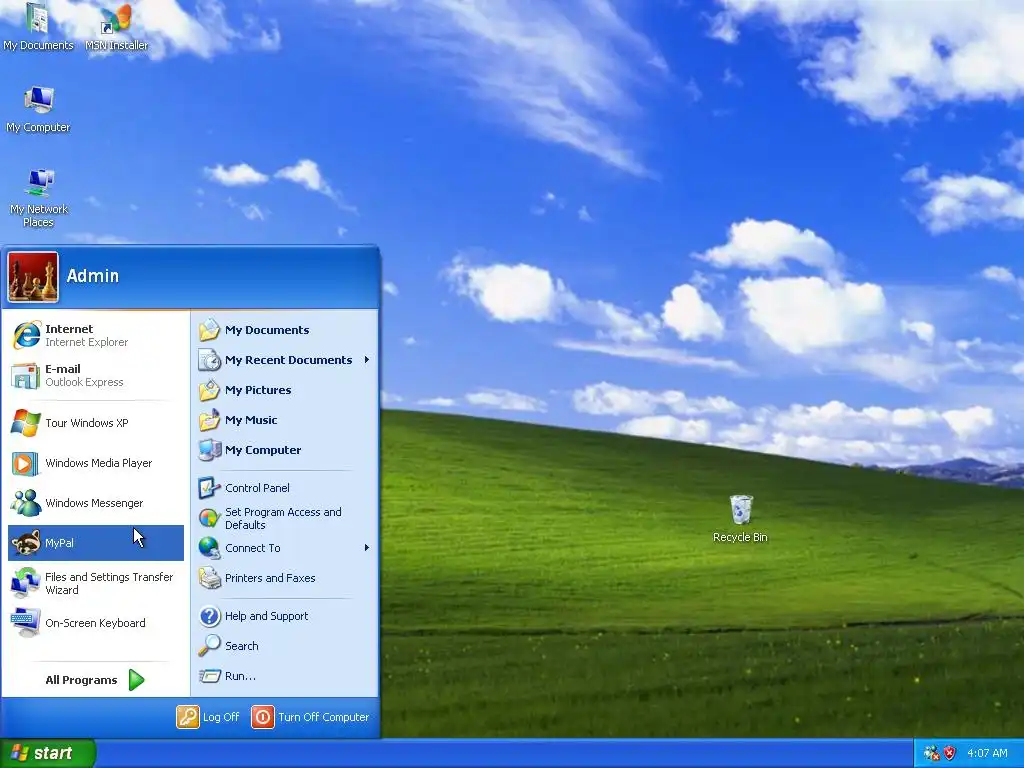Open MSN Installer desktop shortcut
The width and height of the screenshot is (1024, 768).
[x=116, y=26]
